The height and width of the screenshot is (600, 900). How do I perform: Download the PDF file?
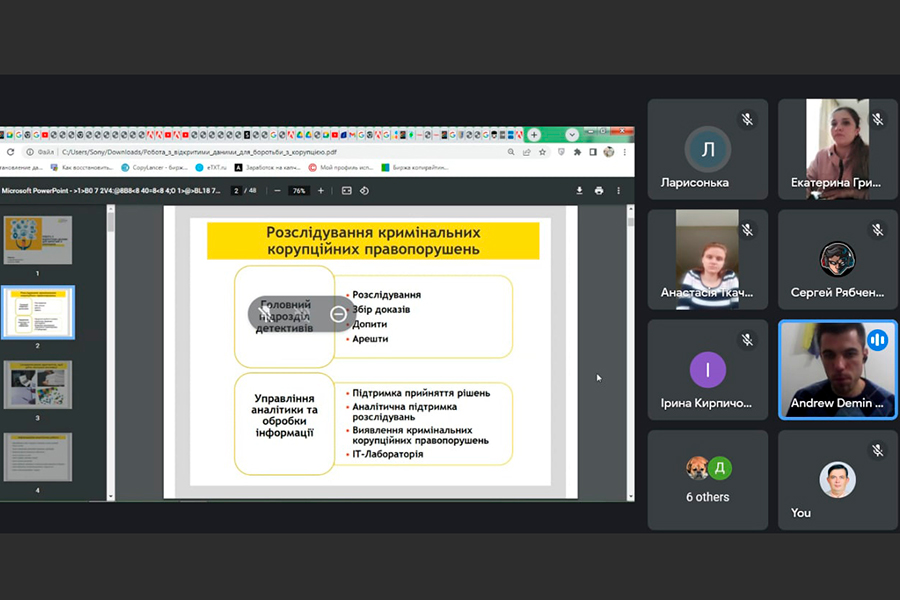(x=579, y=190)
